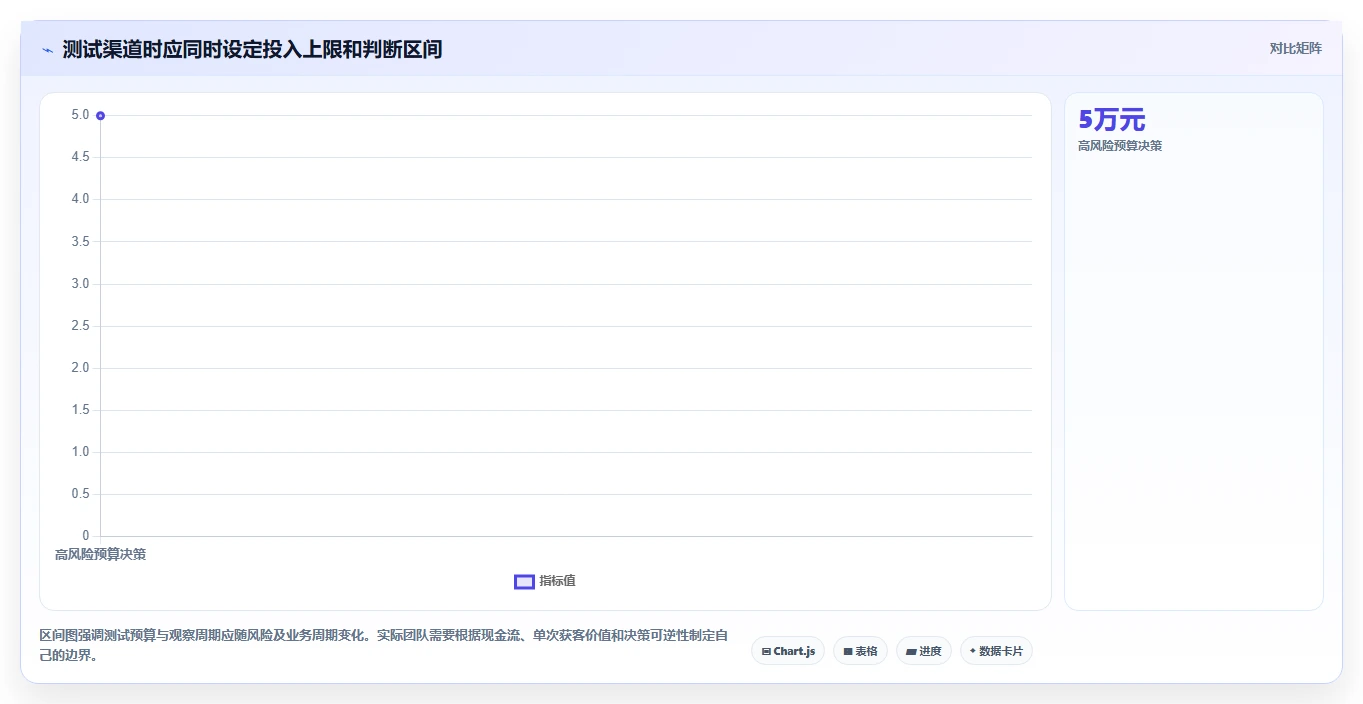This screenshot has height=704, width=1363.
Task: Click the y-axis label 0.5
Action: [x=80, y=494]
